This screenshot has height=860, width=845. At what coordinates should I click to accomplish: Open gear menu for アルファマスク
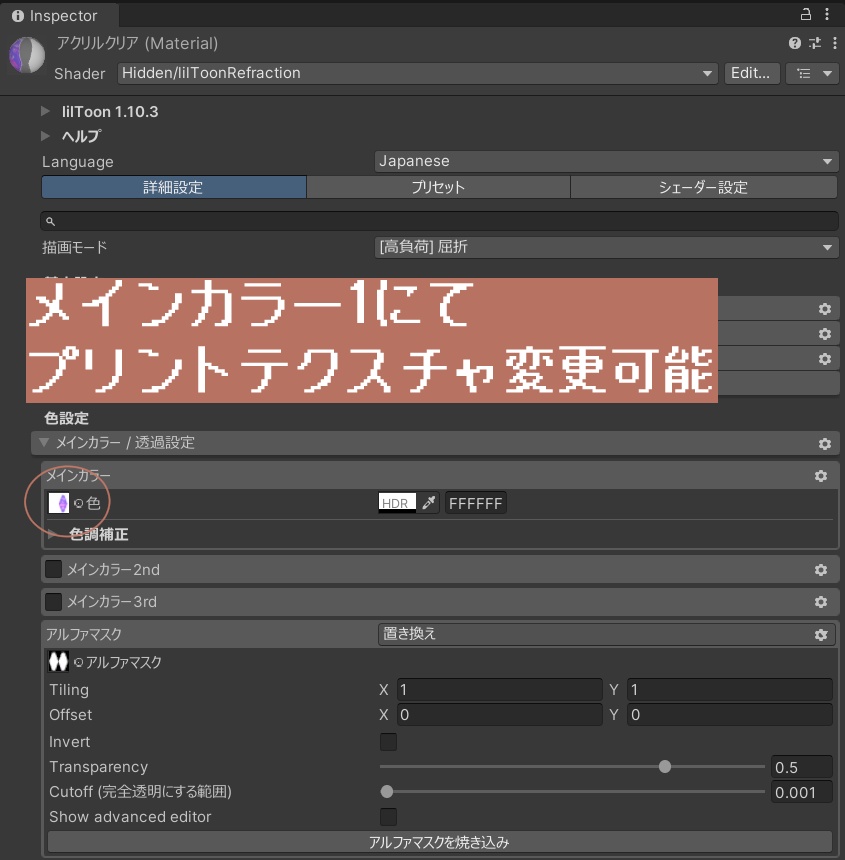point(821,635)
